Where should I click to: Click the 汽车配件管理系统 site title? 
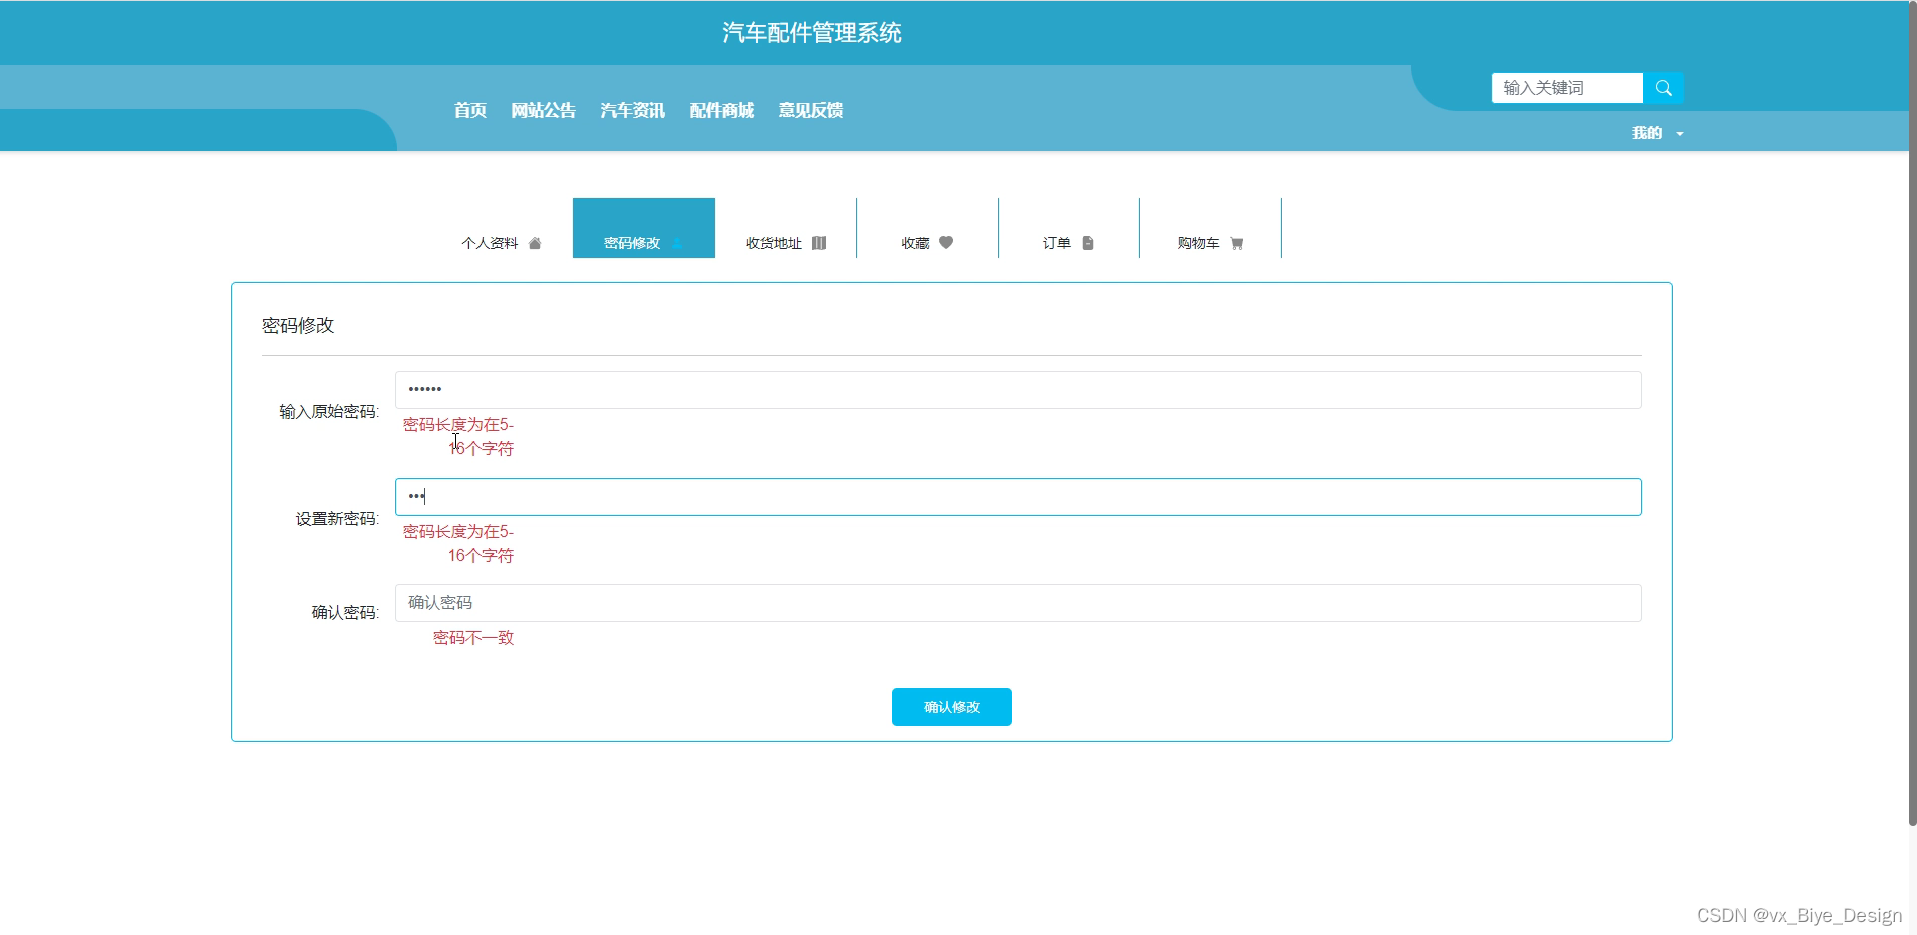pos(812,33)
